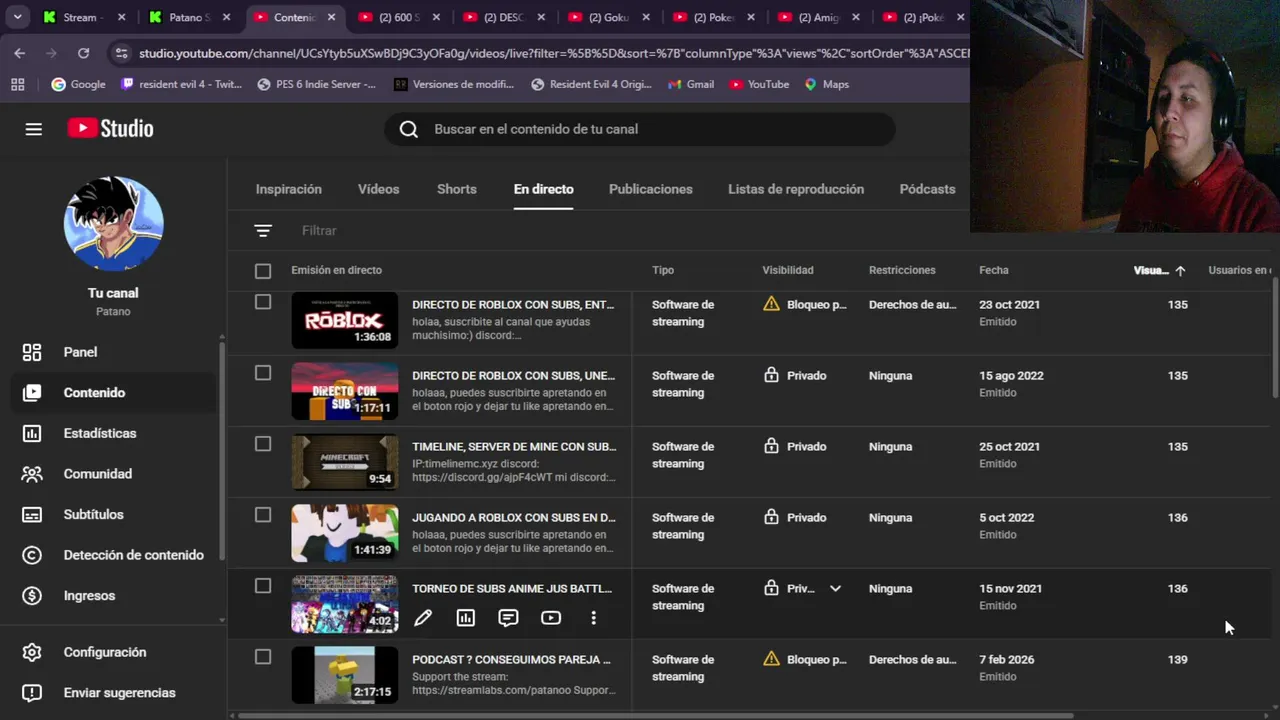
Task: Click lock icon on 15 ago 2022 row
Action: [x=771, y=375]
